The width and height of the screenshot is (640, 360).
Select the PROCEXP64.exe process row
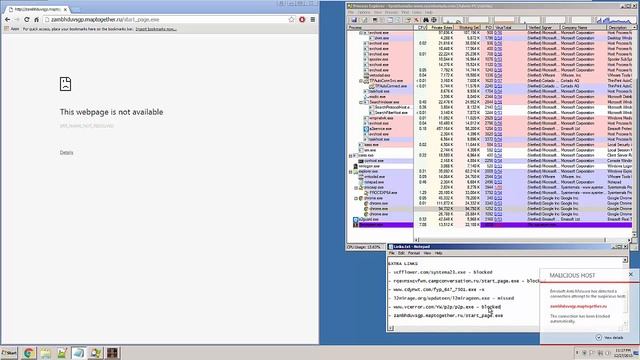490,193
